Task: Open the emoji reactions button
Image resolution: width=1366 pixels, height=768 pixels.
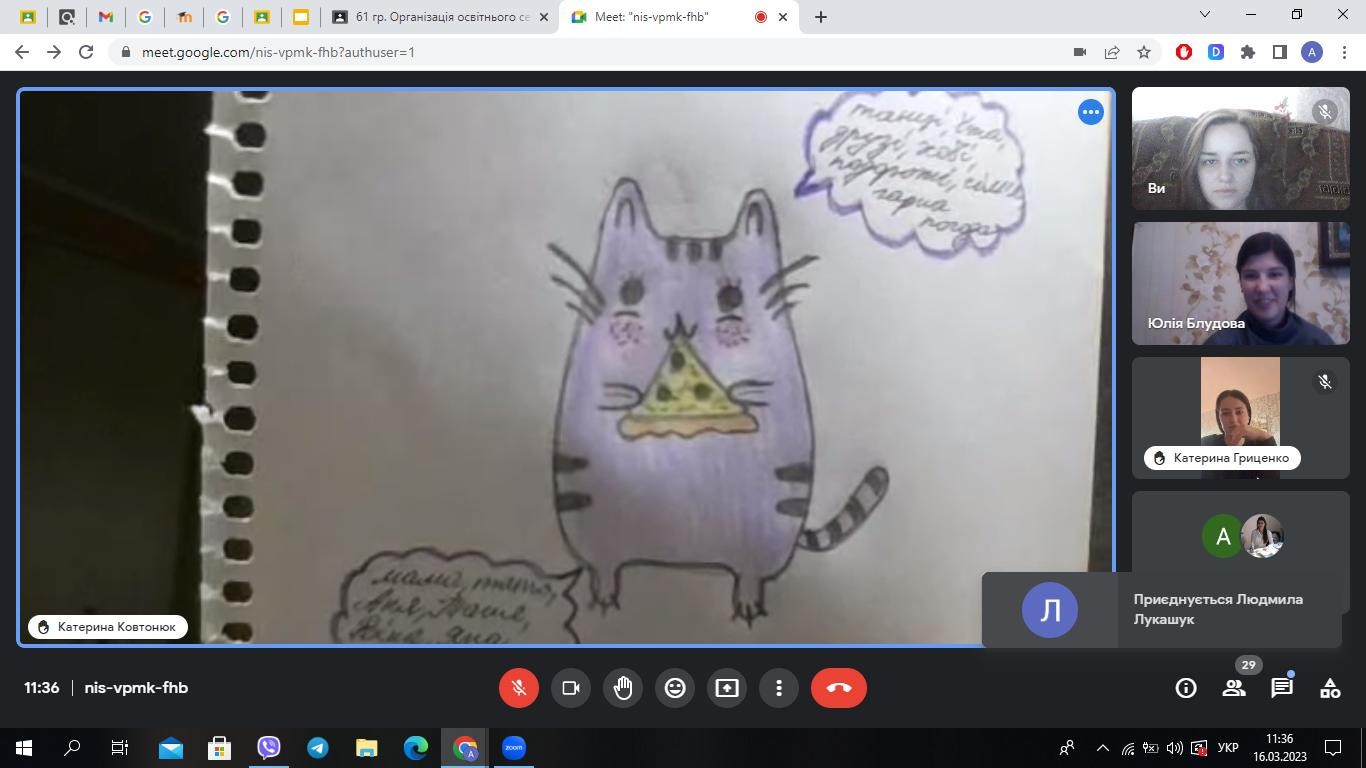Action: pos(675,688)
